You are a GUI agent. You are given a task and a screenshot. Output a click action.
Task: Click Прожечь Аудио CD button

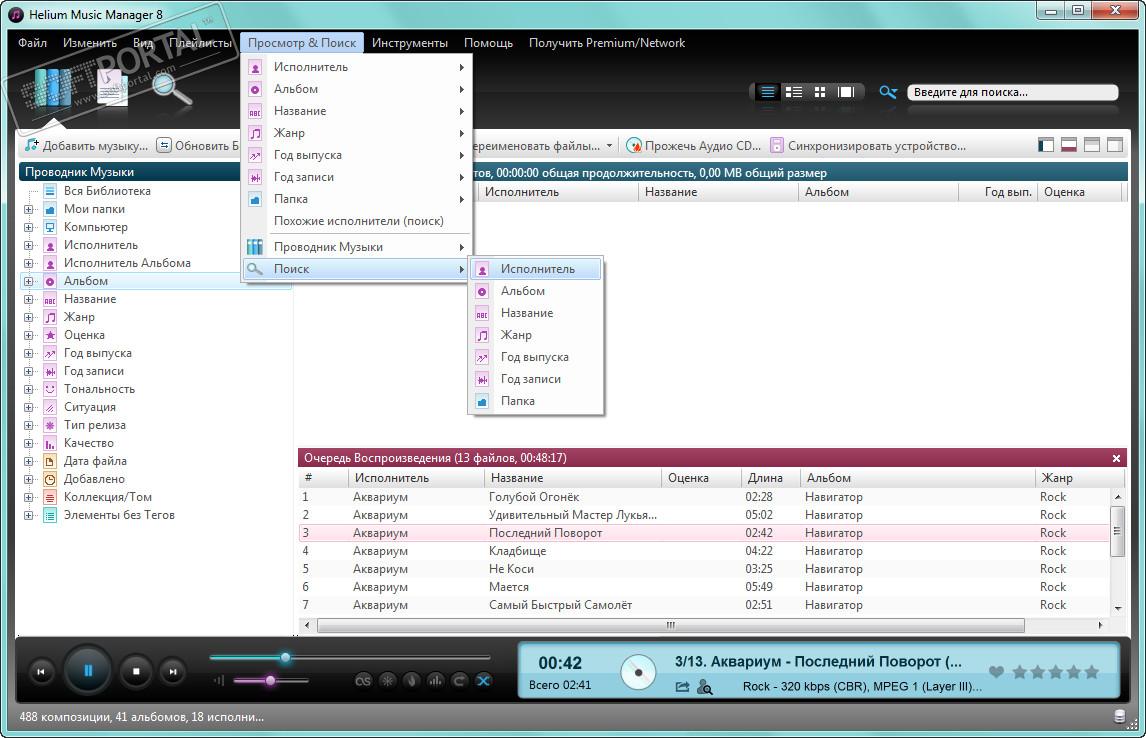[694, 145]
